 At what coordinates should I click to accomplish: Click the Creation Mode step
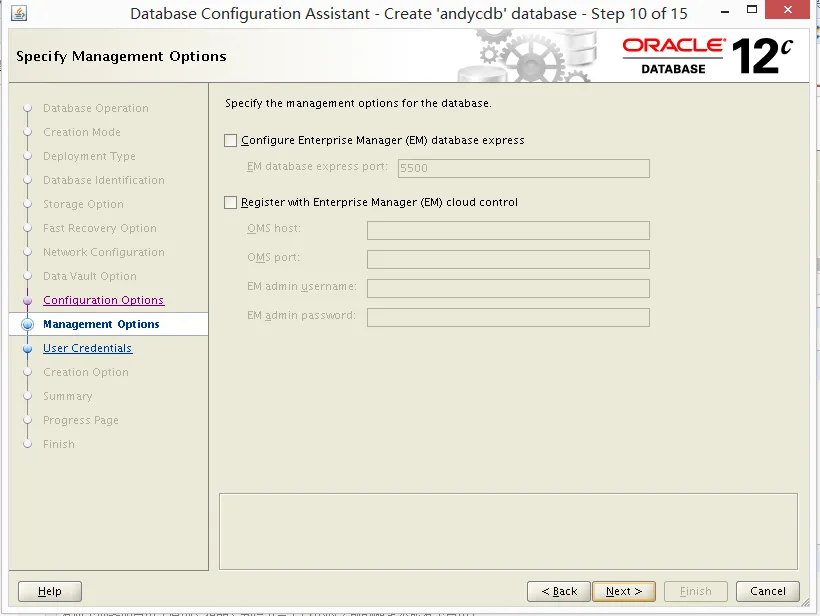[82, 132]
